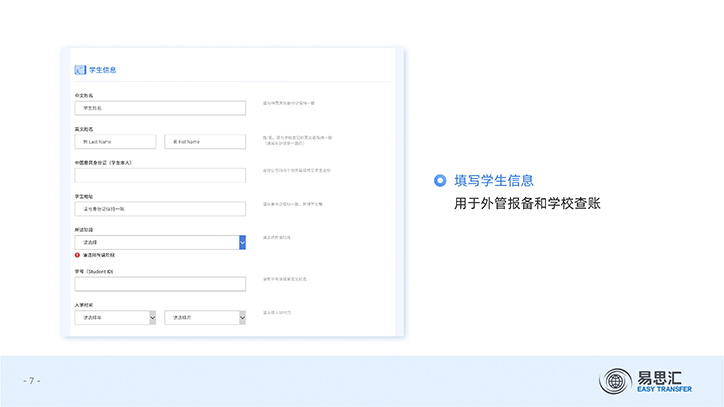Focus the Last Name input field

pyautogui.click(x=116, y=142)
